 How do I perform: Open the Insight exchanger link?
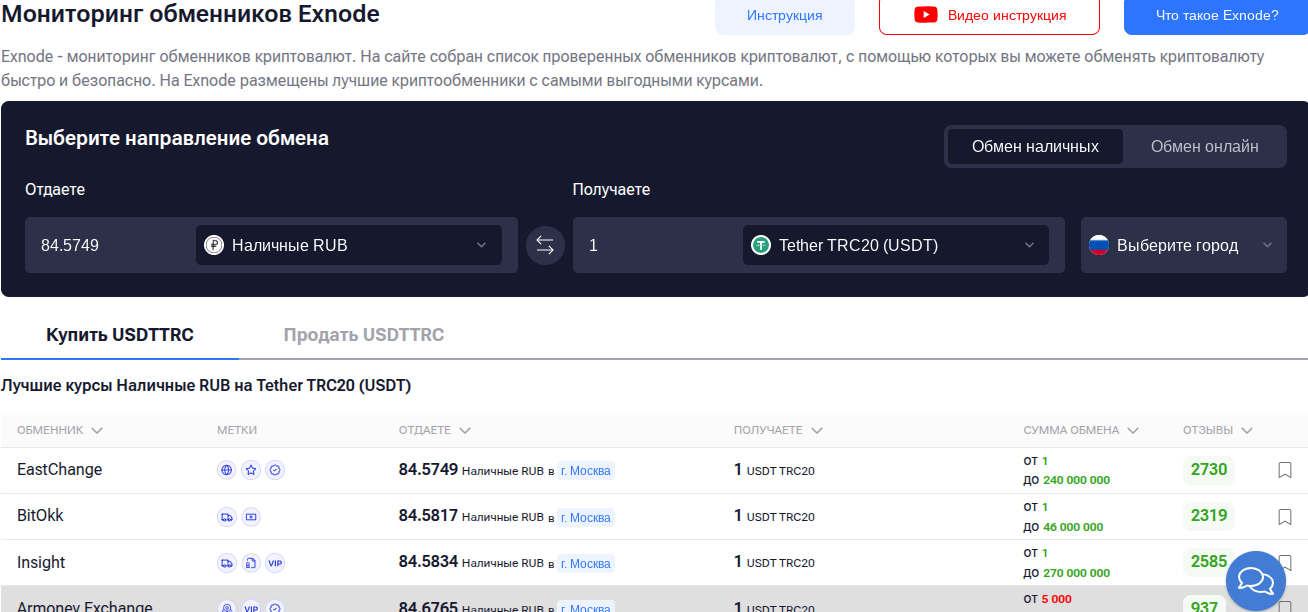click(x=41, y=563)
